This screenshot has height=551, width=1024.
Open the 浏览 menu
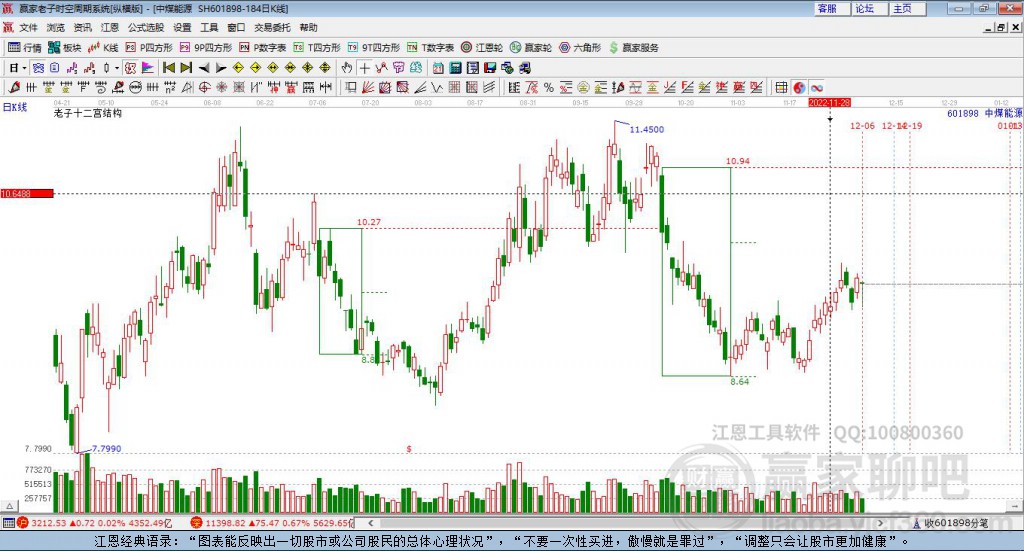pos(56,27)
